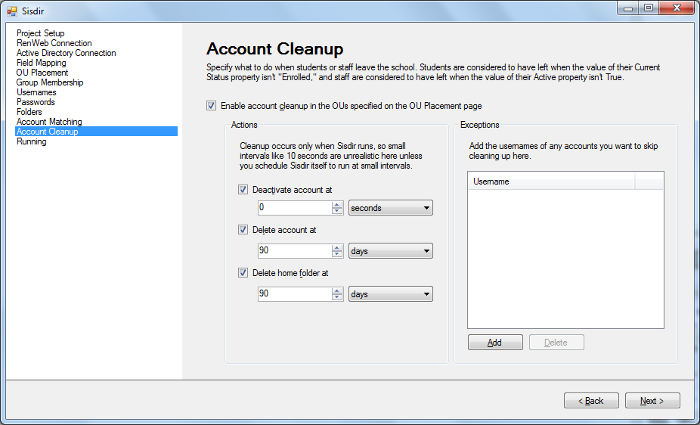The image size is (700, 425).
Task: Open Delete account days unit dropdown
Action: click(x=390, y=251)
